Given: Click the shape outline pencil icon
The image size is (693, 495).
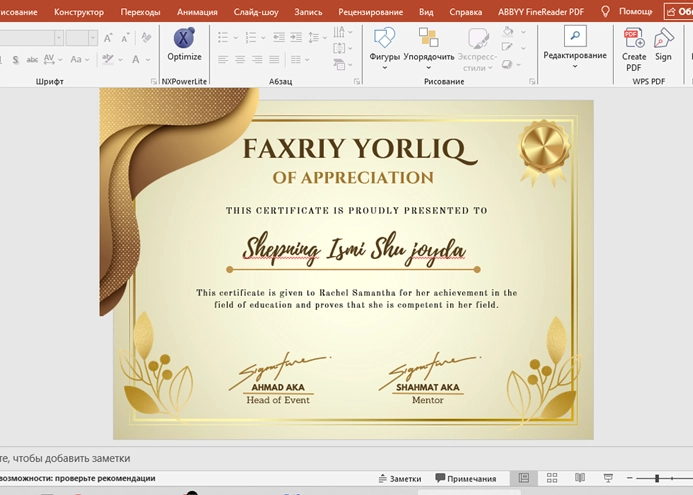Looking at the screenshot, I should click(x=507, y=47).
